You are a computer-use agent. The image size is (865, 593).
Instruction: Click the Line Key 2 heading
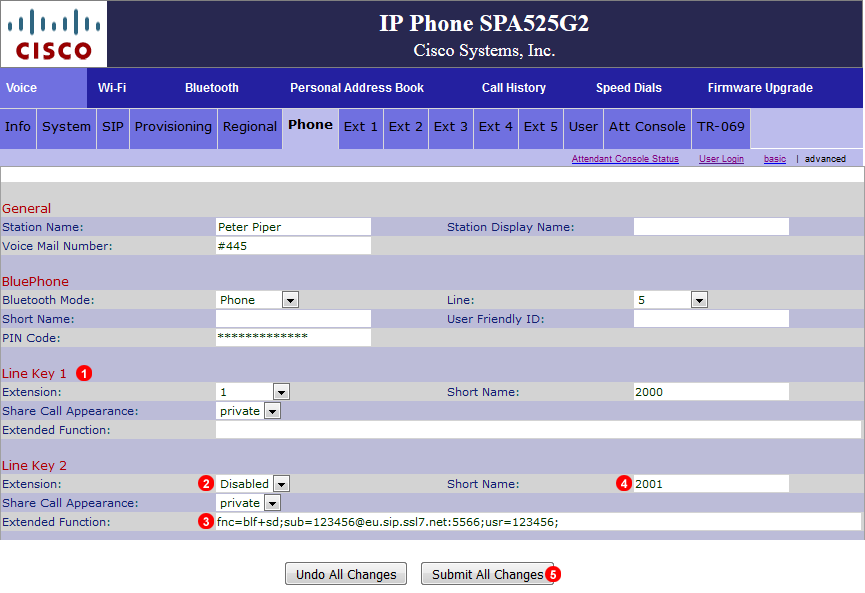point(34,466)
